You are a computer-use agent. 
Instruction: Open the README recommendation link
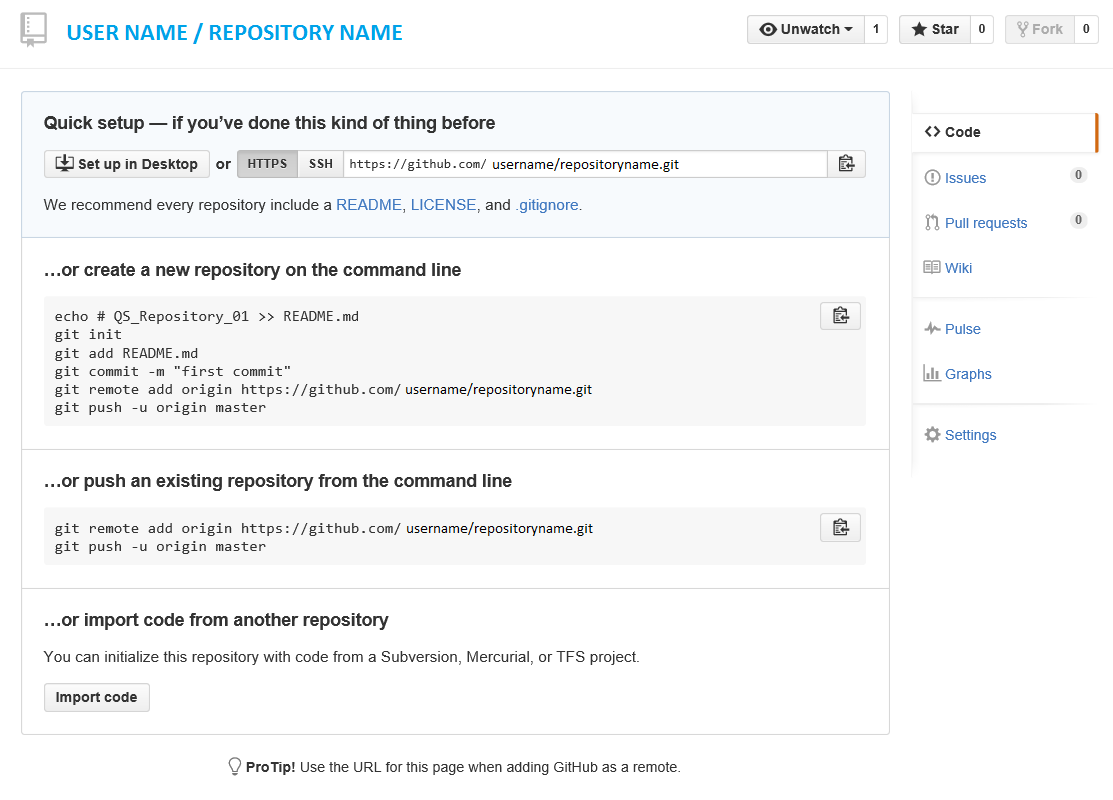pos(369,204)
